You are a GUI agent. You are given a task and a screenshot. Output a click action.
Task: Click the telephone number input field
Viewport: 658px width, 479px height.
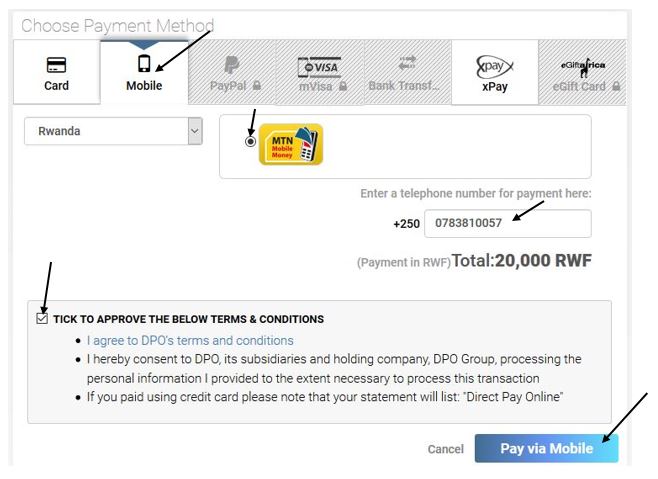[507, 224]
